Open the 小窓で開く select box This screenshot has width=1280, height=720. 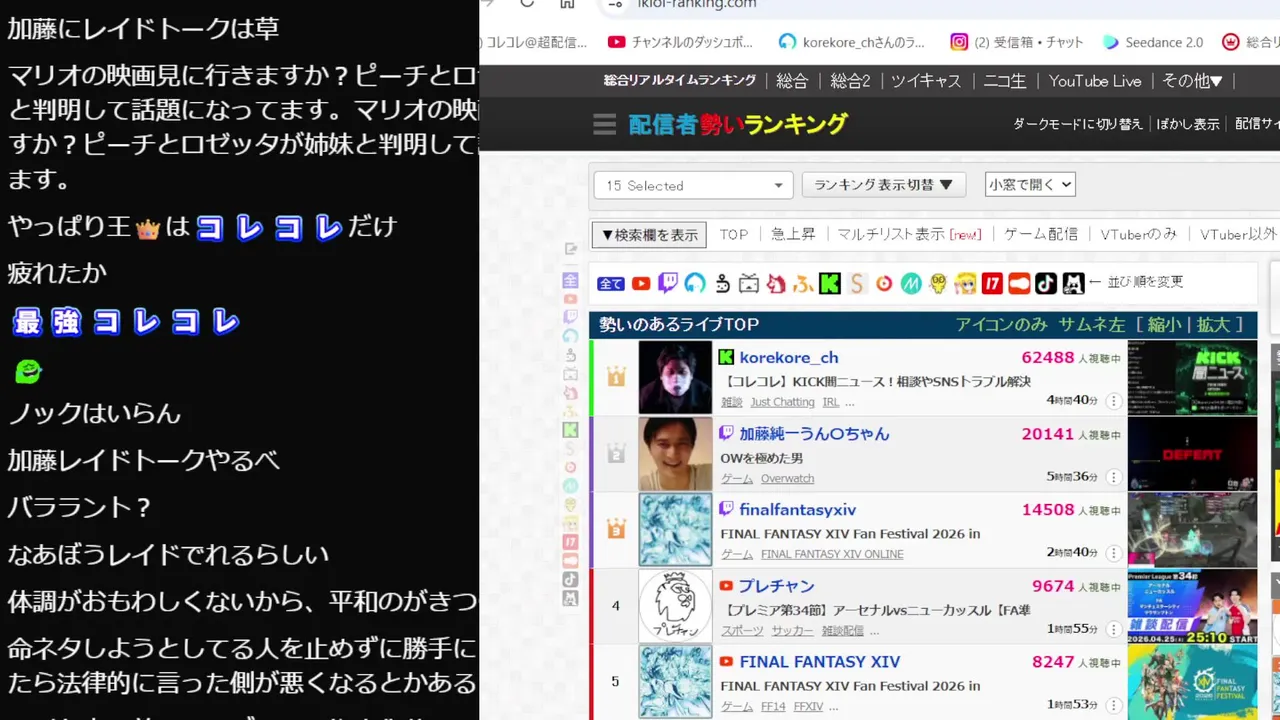click(x=1030, y=184)
